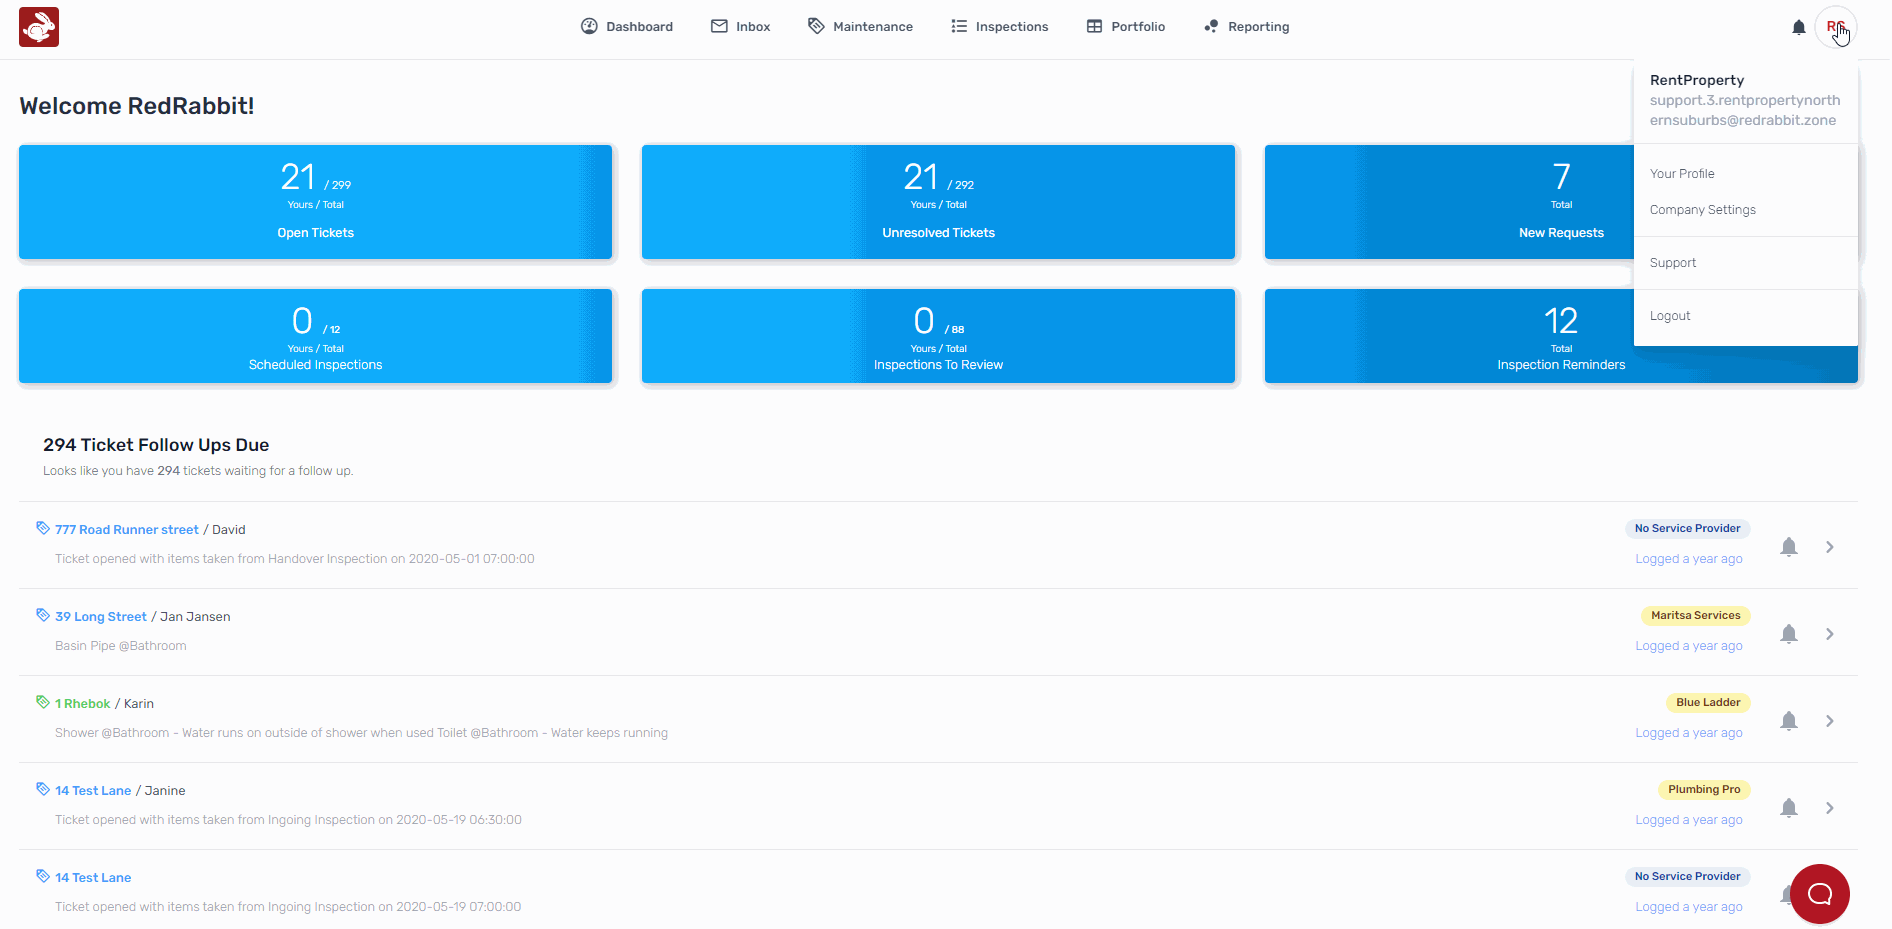Click the Maintenance tag icon
The height and width of the screenshot is (929, 1892).
[816, 26]
